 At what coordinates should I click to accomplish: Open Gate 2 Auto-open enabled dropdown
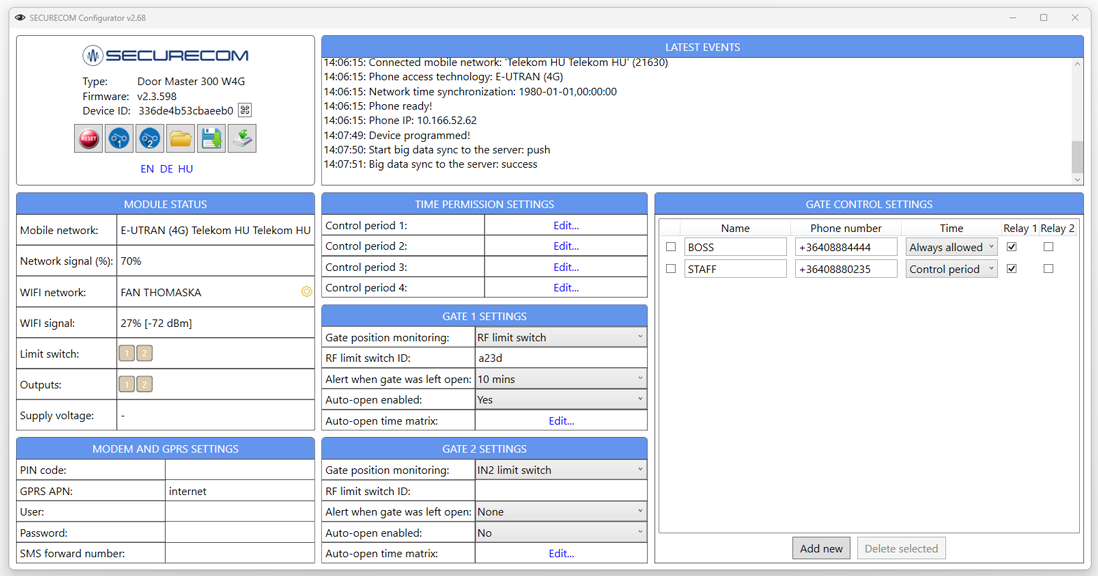[561, 533]
